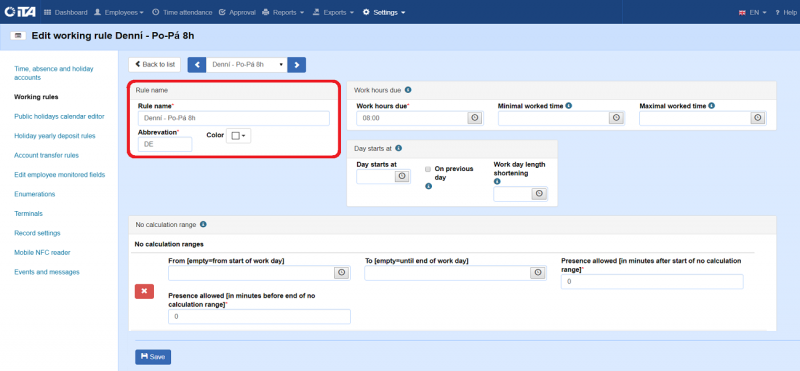Expand the Reports dropdown menu
The height and width of the screenshot is (371, 800).
(x=283, y=12)
